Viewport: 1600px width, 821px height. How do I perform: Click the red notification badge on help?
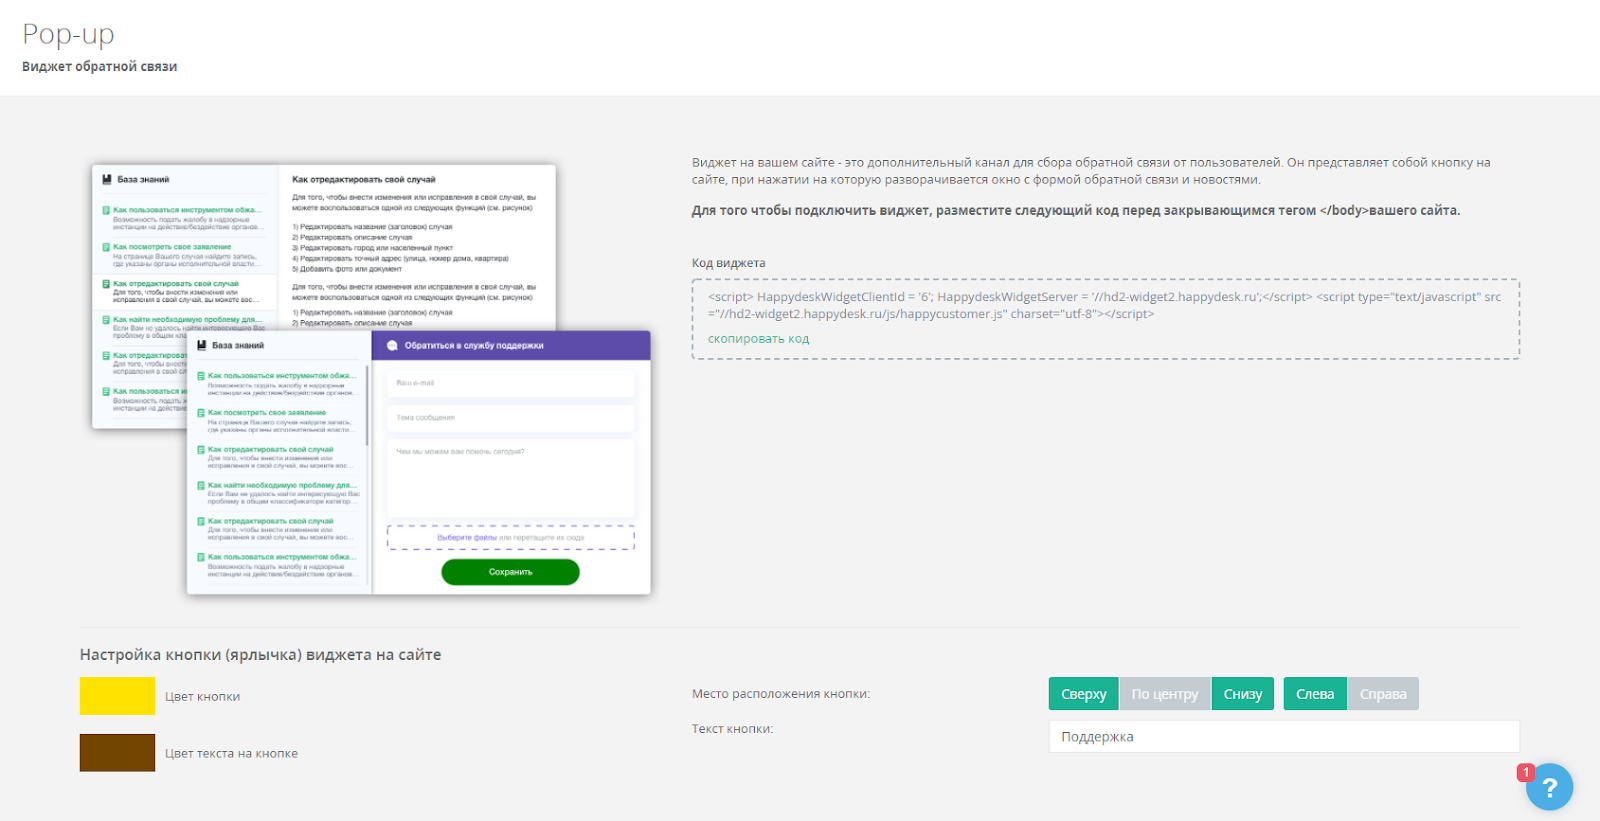(x=1525, y=772)
